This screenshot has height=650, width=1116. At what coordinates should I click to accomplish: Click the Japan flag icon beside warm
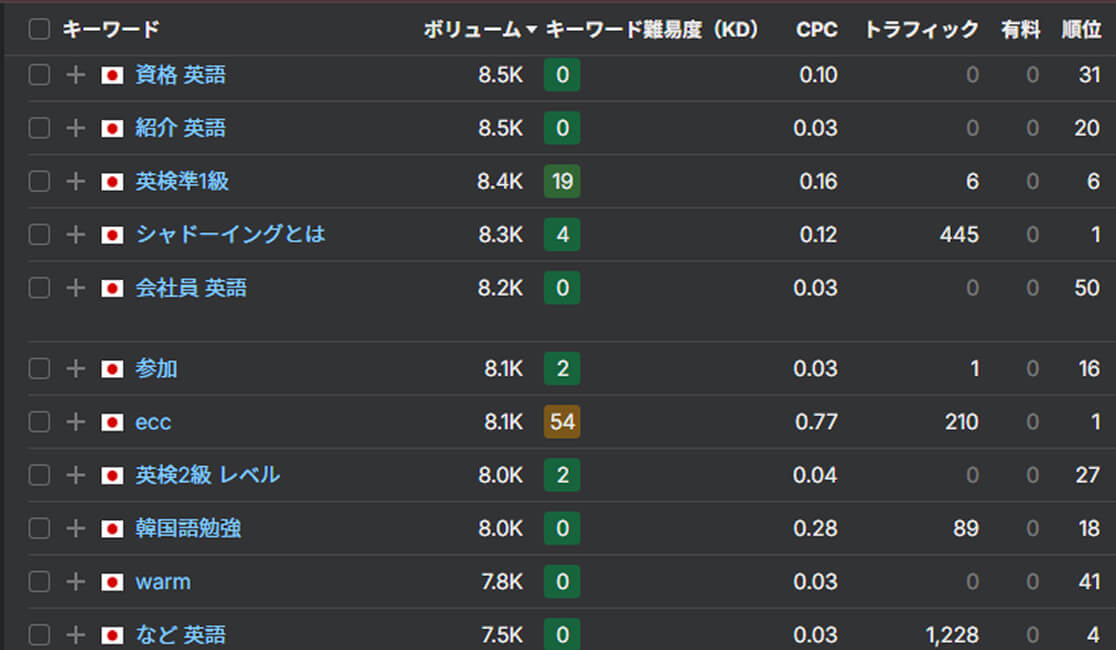112,582
